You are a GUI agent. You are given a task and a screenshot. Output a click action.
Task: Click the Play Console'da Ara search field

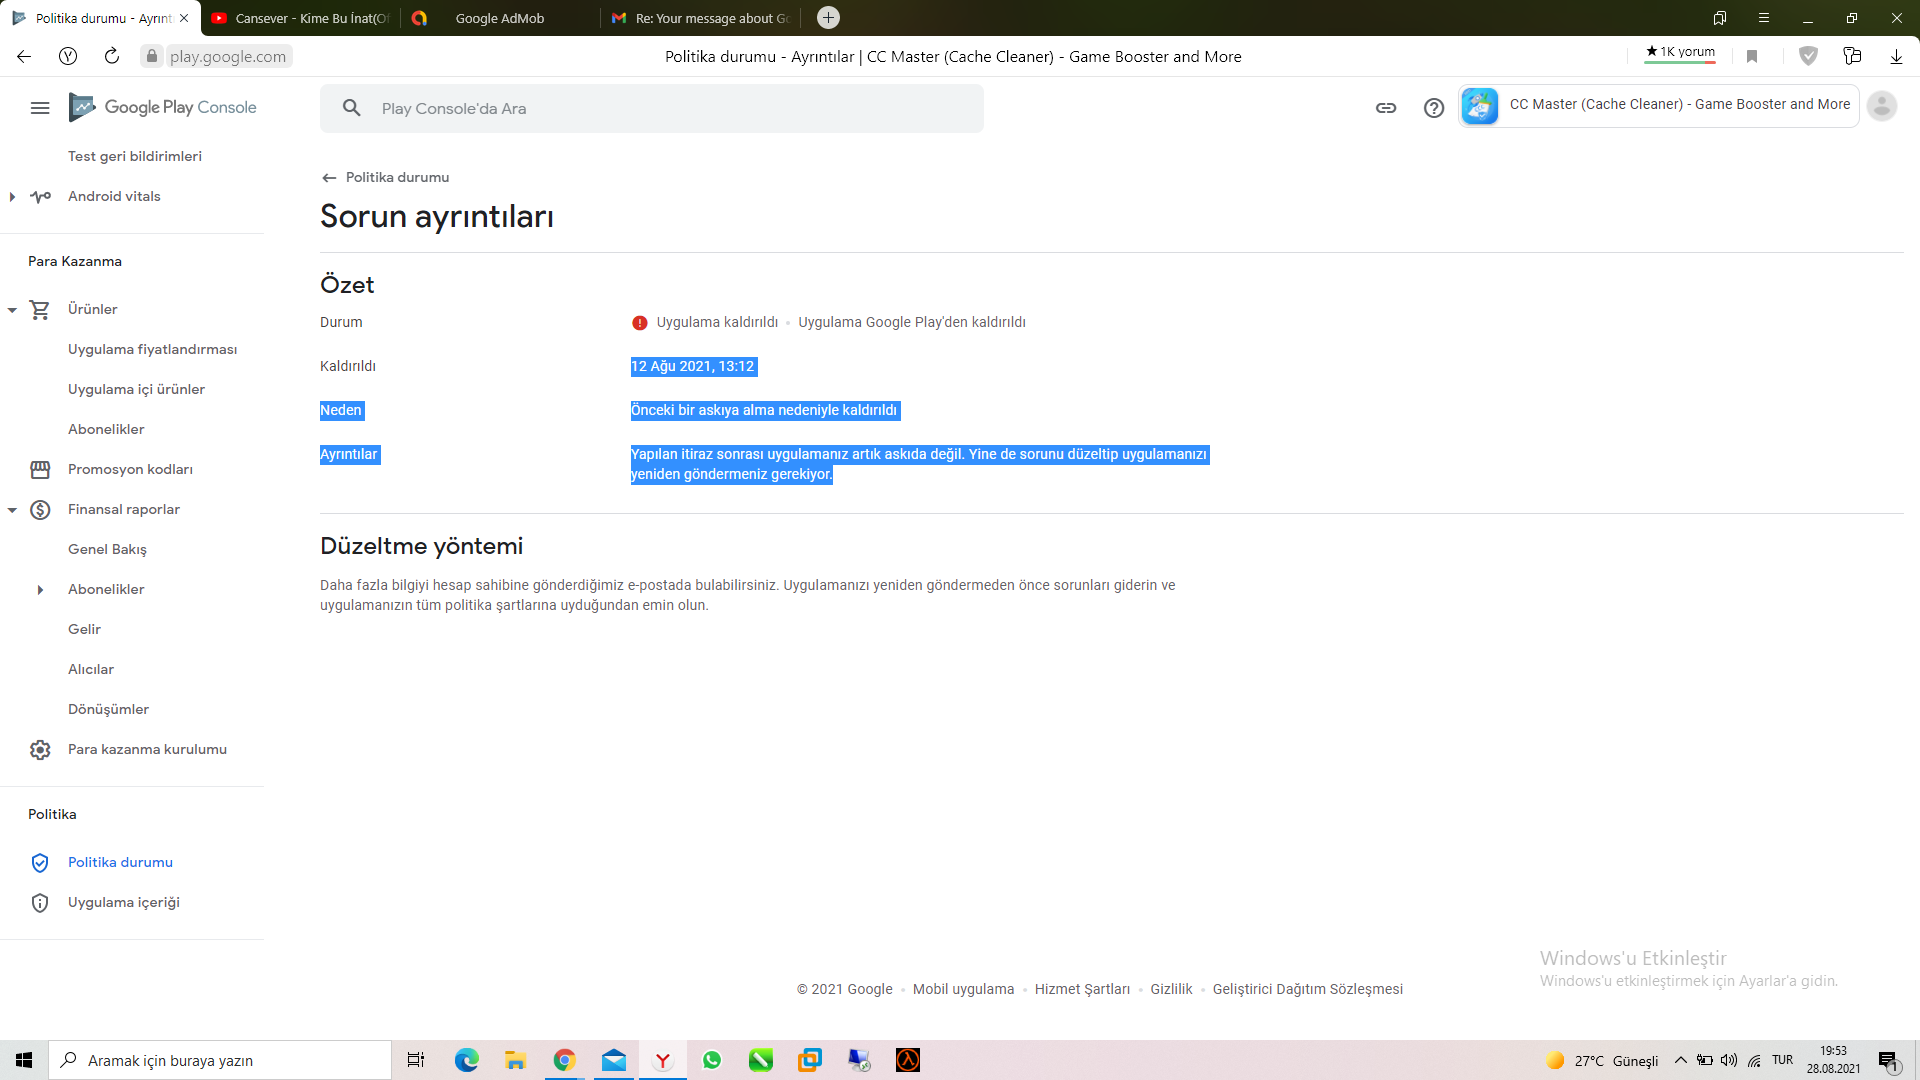(652, 108)
